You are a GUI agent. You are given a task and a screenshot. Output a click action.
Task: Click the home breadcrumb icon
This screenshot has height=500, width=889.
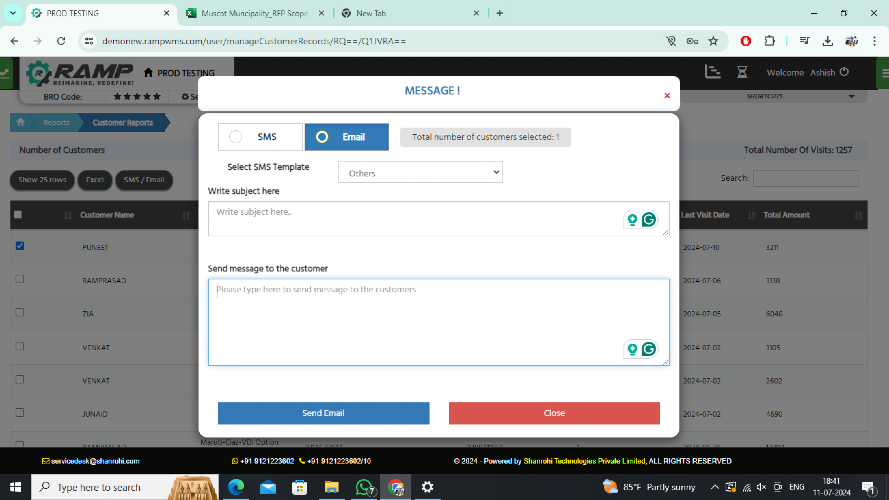[20, 122]
